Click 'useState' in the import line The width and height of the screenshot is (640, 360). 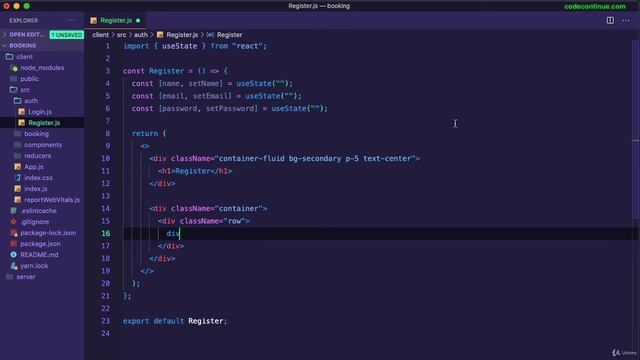[x=180, y=46]
